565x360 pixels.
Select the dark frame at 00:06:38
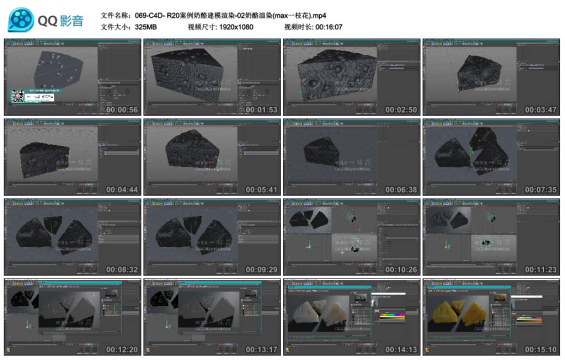(352, 157)
